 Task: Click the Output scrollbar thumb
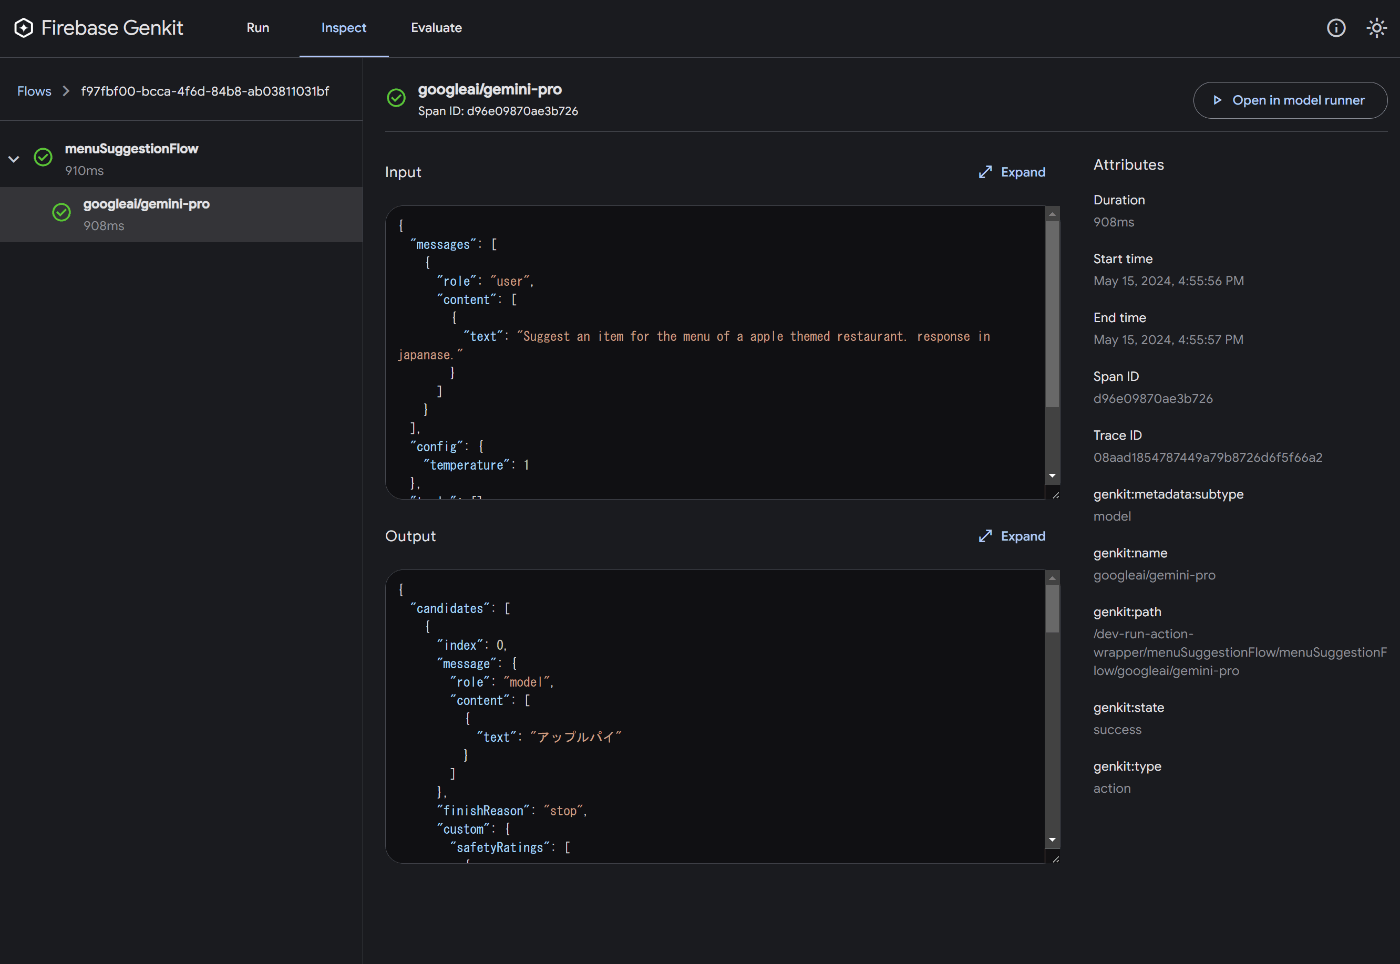tap(1052, 609)
